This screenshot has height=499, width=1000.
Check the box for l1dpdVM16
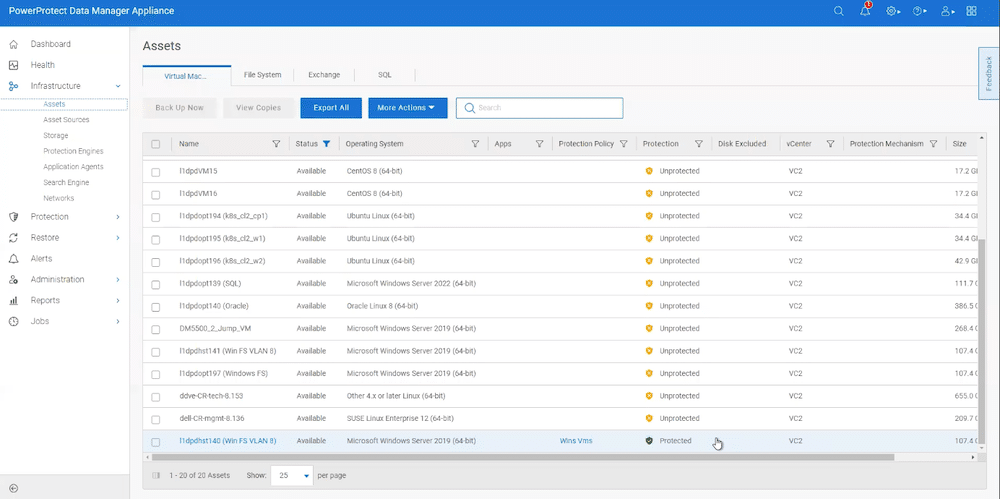pyautogui.click(x=156, y=195)
